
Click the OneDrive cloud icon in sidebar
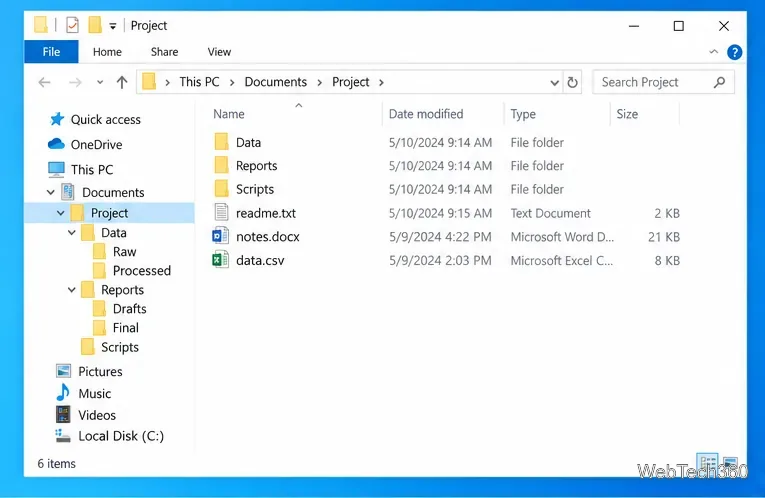(56, 144)
